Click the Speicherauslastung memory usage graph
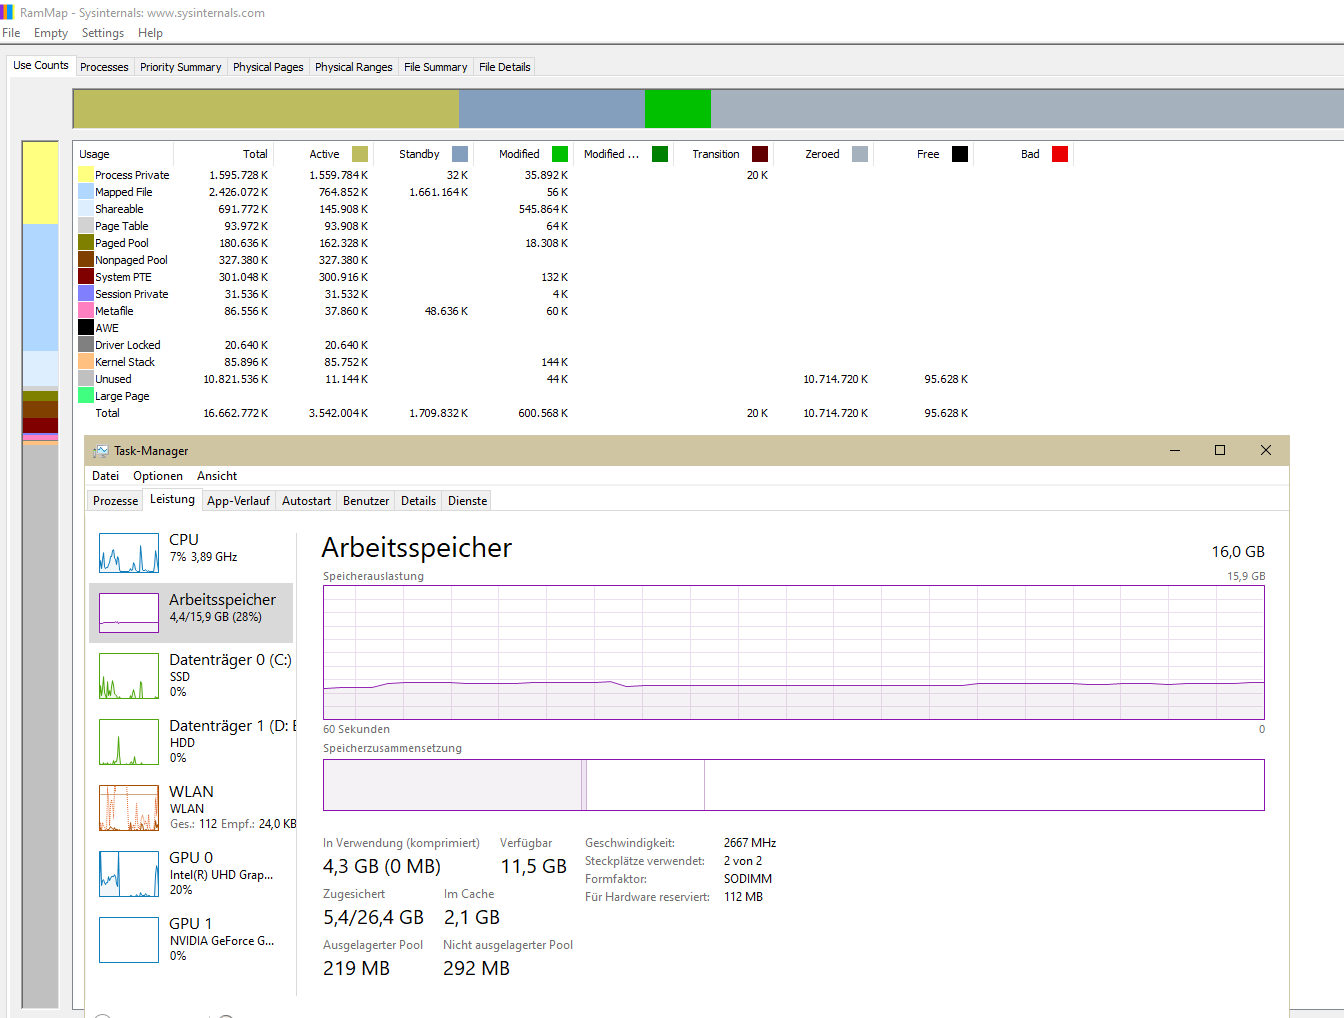The width and height of the screenshot is (1344, 1018). 794,652
